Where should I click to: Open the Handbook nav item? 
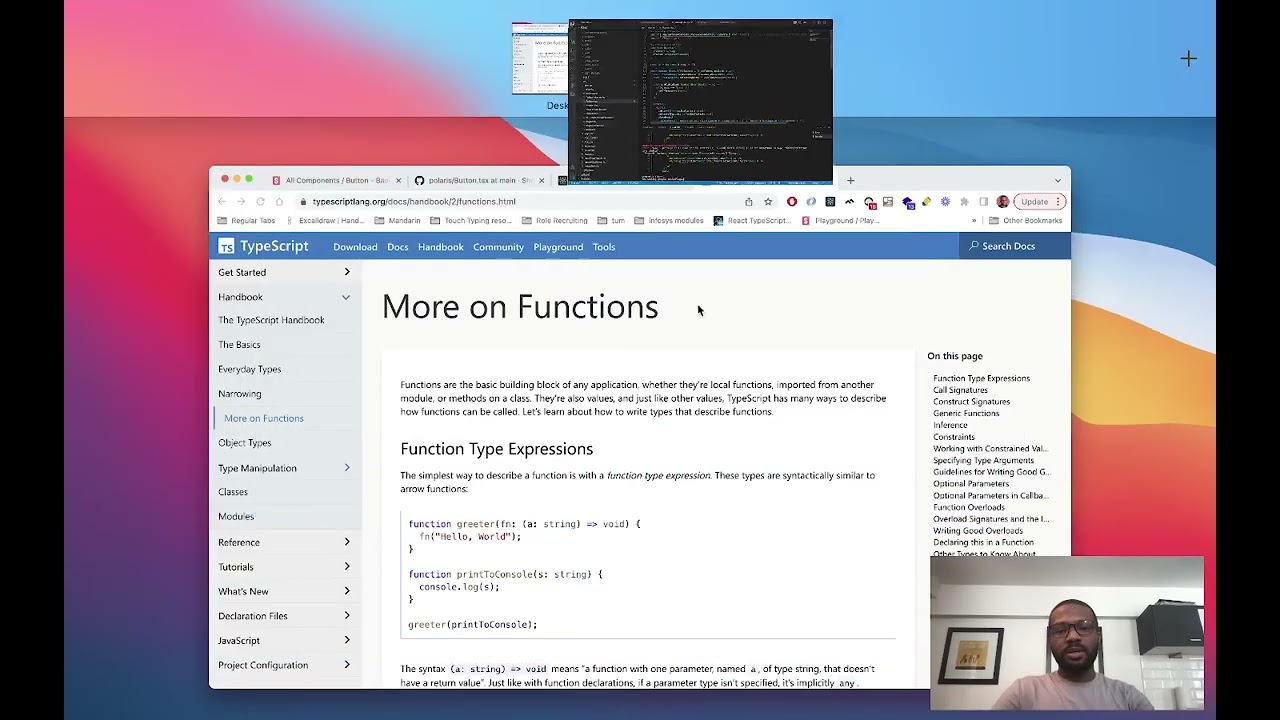pos(441,247)
